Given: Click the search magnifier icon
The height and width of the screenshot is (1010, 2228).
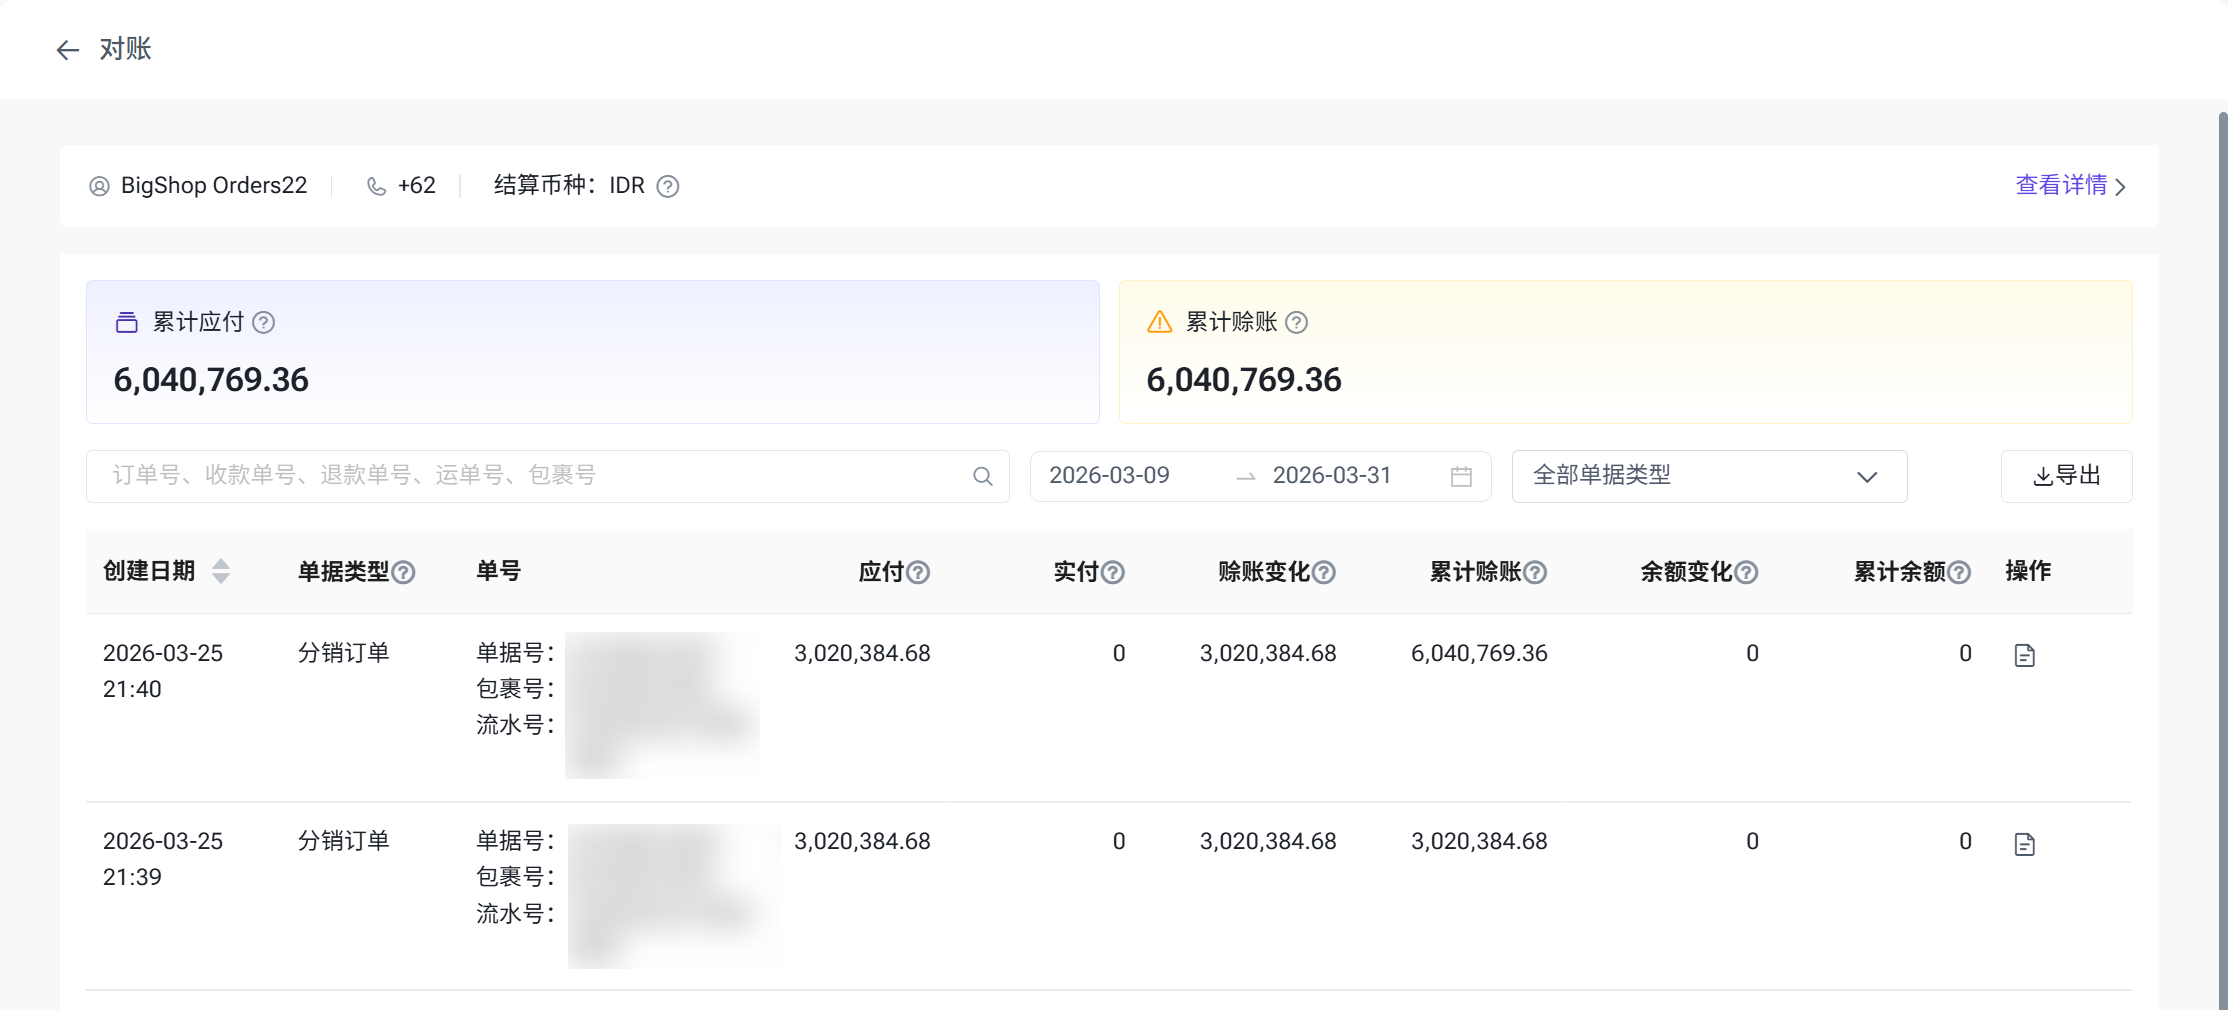Looking at the screenshot, I should (983, 477).
